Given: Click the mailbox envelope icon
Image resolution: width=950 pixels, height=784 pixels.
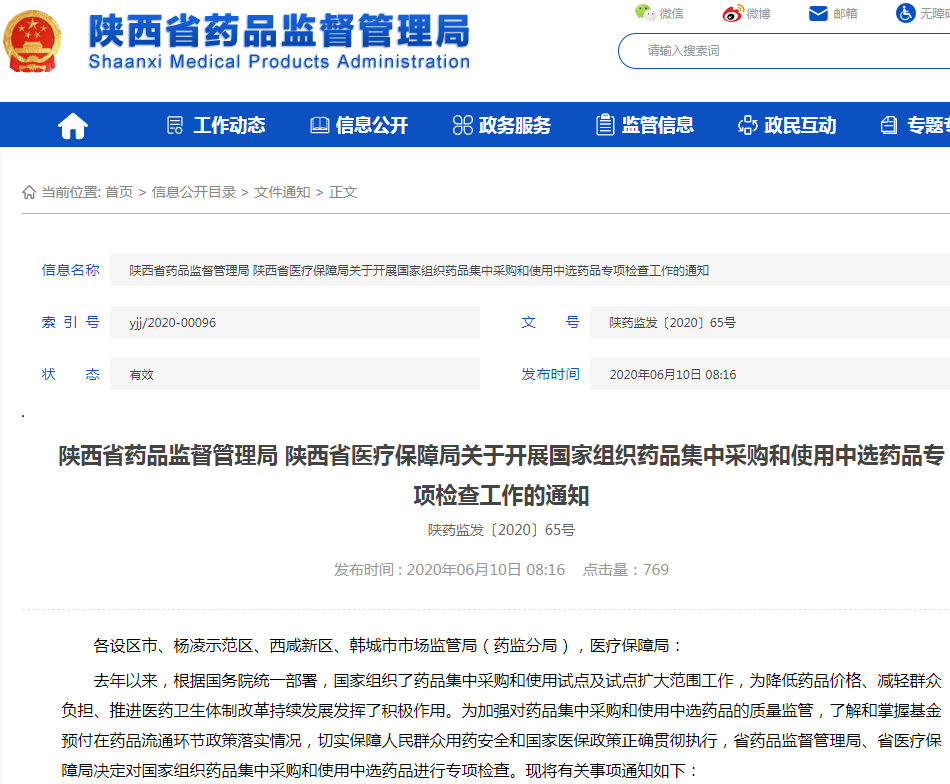Looking at the screenshot, I should click(x=819, y=13).
